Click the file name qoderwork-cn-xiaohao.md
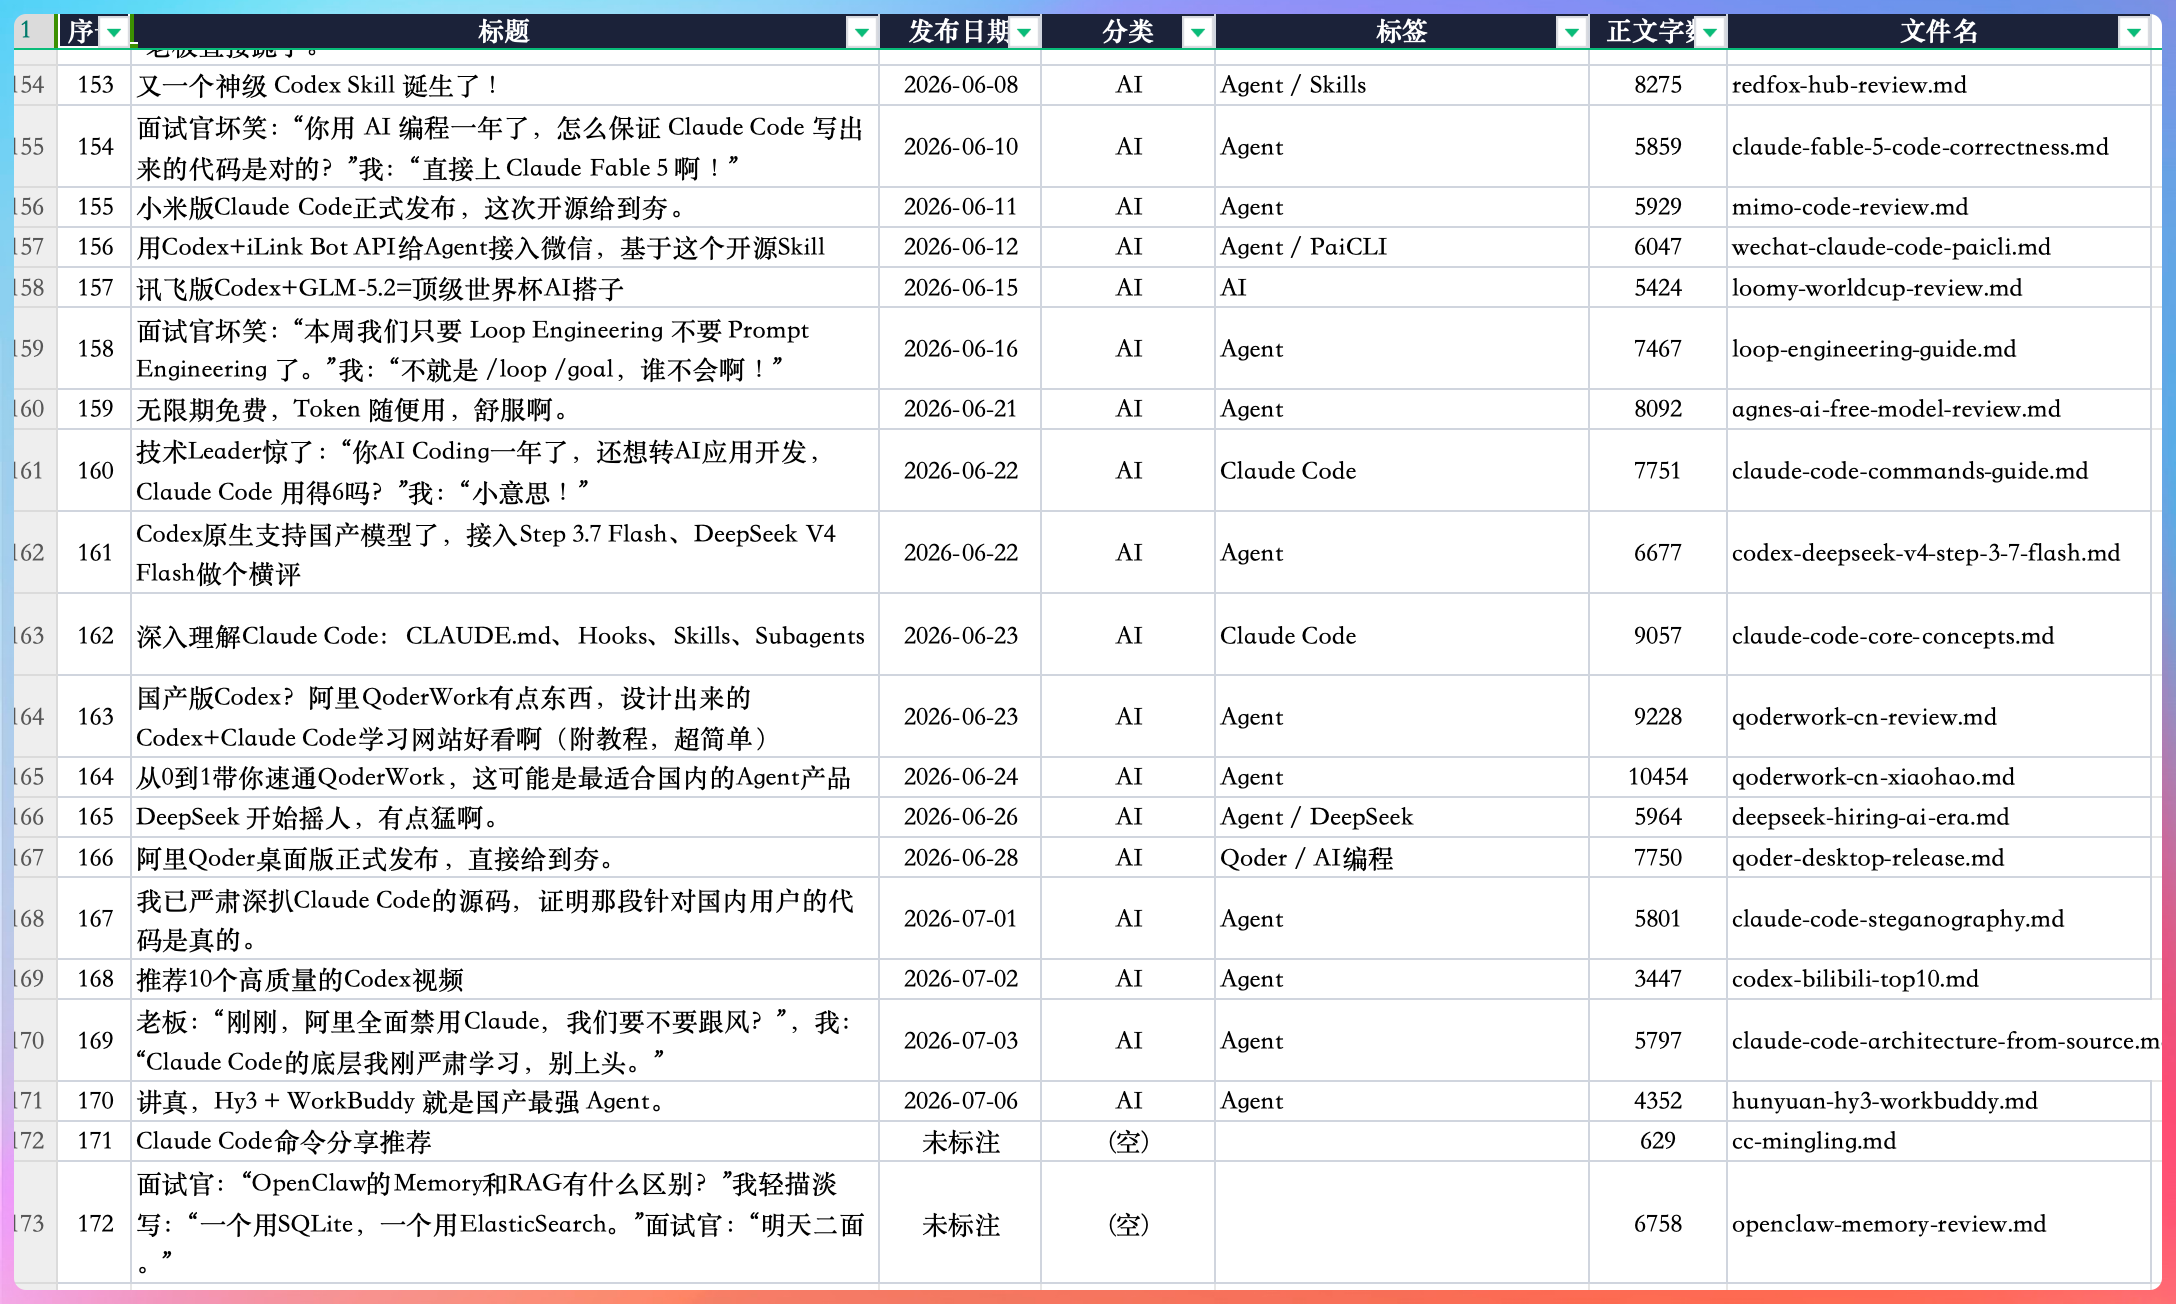 click(x=1873, y=777)
